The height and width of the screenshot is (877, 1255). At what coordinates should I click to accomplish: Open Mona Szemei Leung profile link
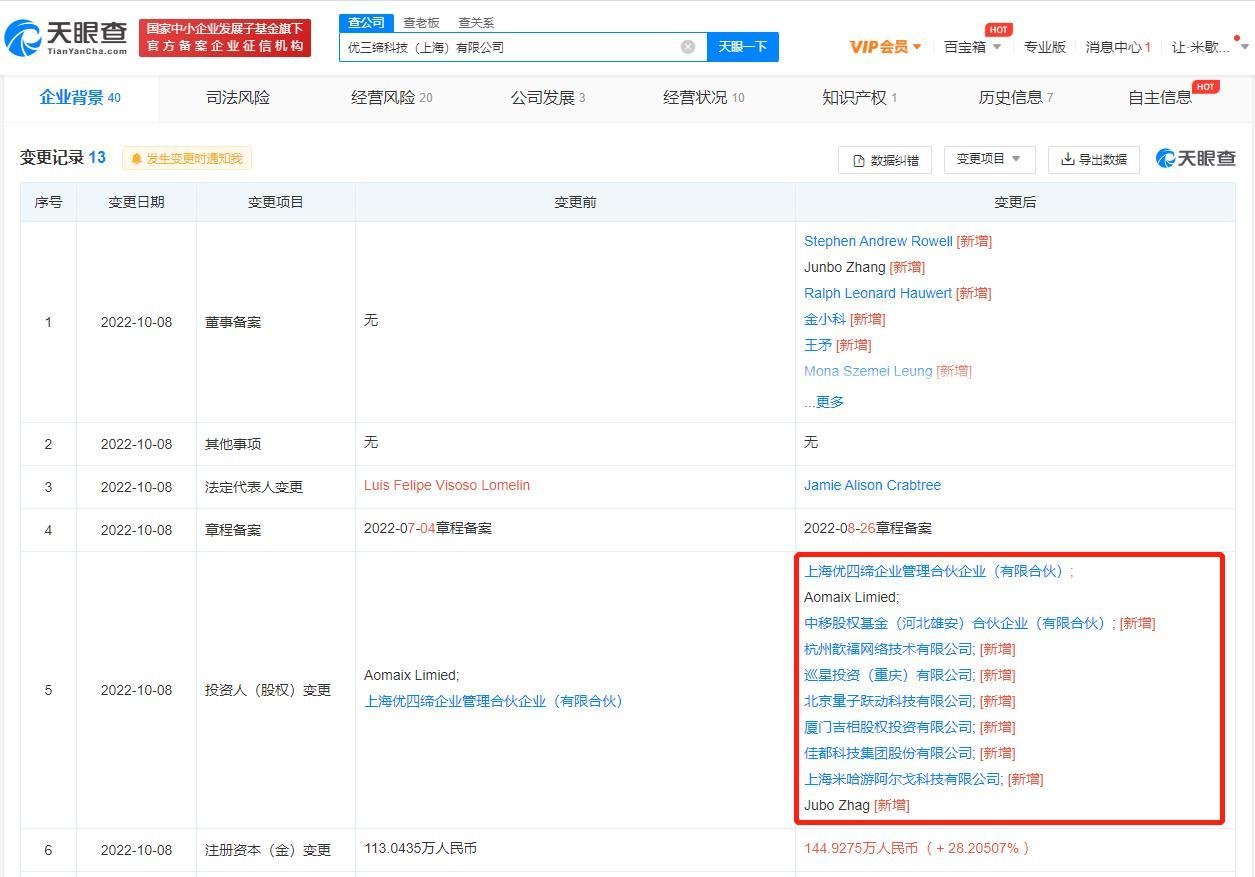(x=868, y=371)
